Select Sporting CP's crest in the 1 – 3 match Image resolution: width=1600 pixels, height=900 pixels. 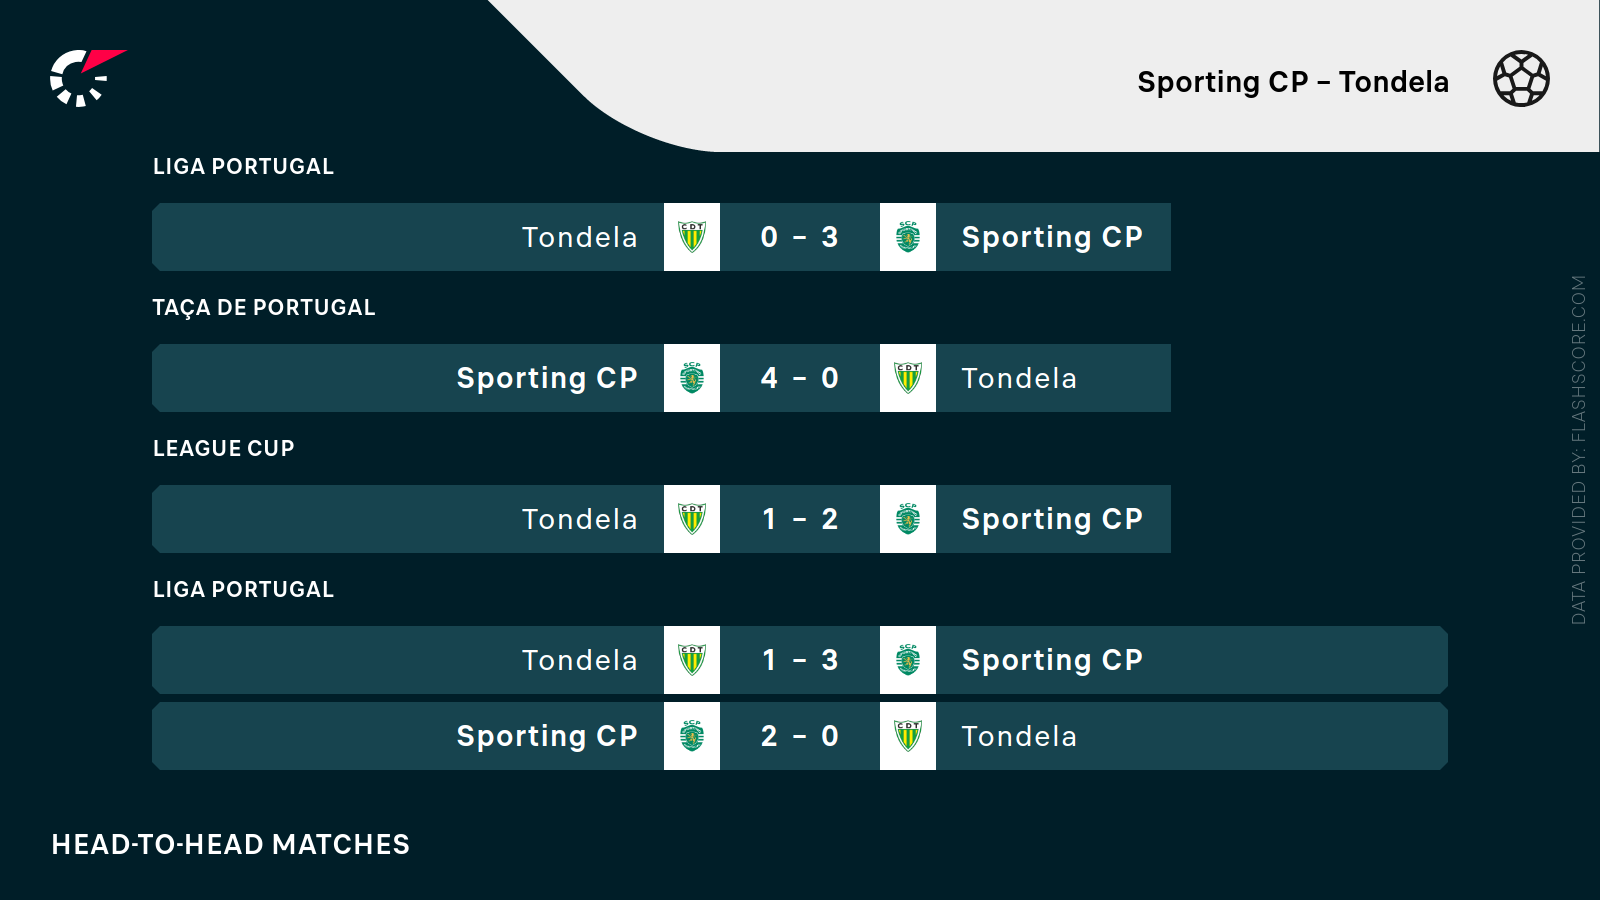click(x=908, y=660)
